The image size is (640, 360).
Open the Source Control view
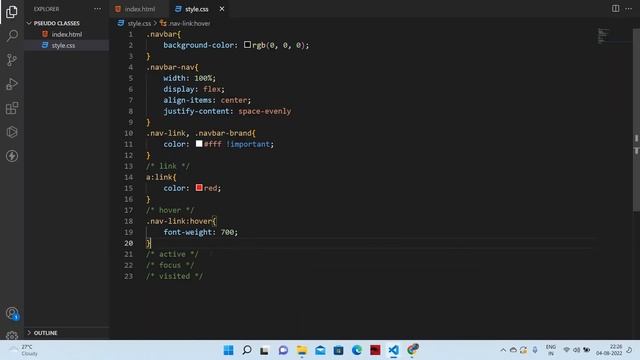[12, 60]
